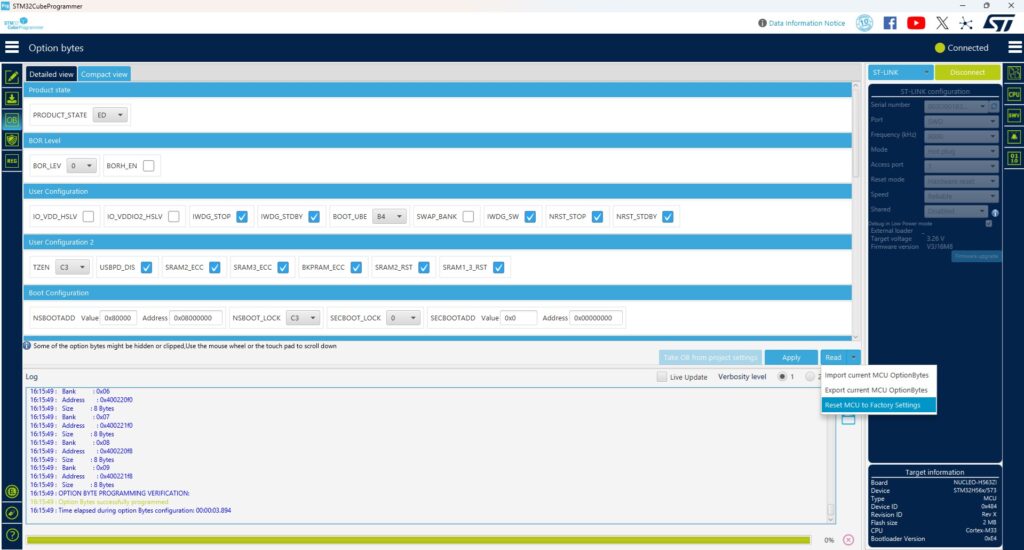Viewport: 1024px width, 550px height.
Task: Open the PRODUCT_STATE dropdown
Action: click(110, 115)
